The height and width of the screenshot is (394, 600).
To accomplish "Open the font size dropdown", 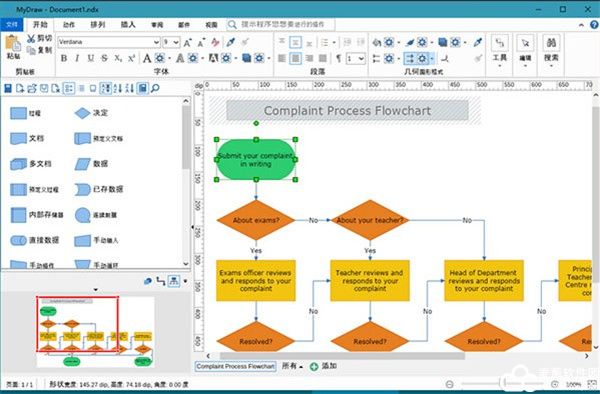I will coord(171,42).
